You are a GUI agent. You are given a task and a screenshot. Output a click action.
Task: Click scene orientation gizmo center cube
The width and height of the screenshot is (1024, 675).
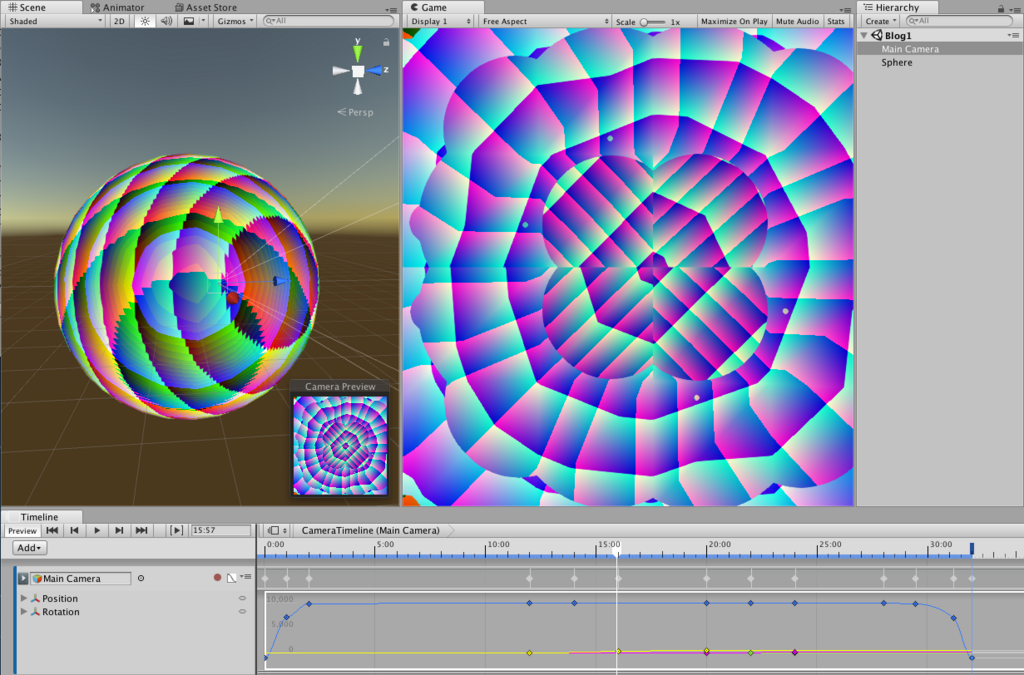(358, 71)
